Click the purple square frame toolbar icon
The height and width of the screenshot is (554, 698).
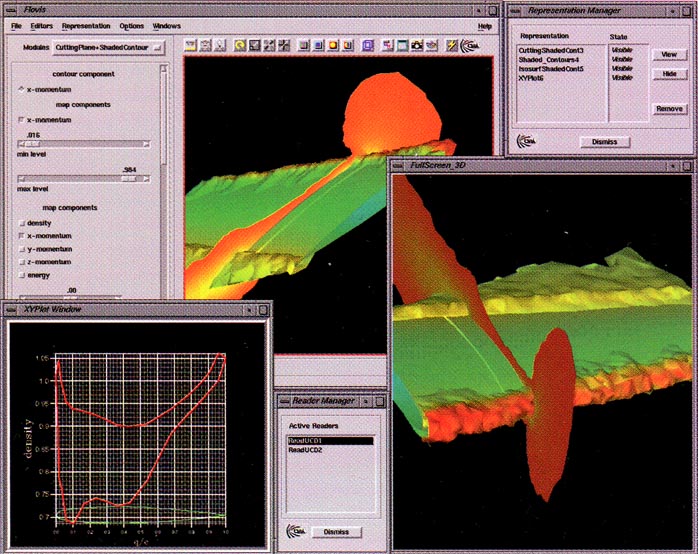368,45
